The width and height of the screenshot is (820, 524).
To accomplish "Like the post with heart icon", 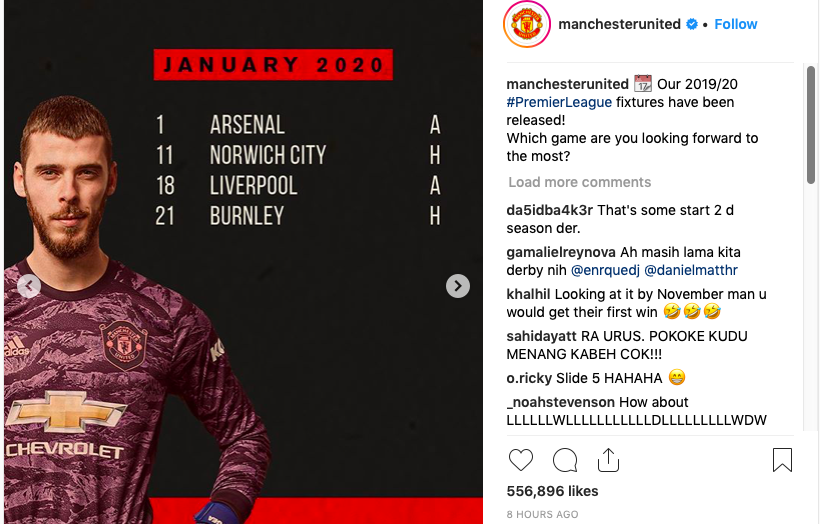I will click(521, 460).
